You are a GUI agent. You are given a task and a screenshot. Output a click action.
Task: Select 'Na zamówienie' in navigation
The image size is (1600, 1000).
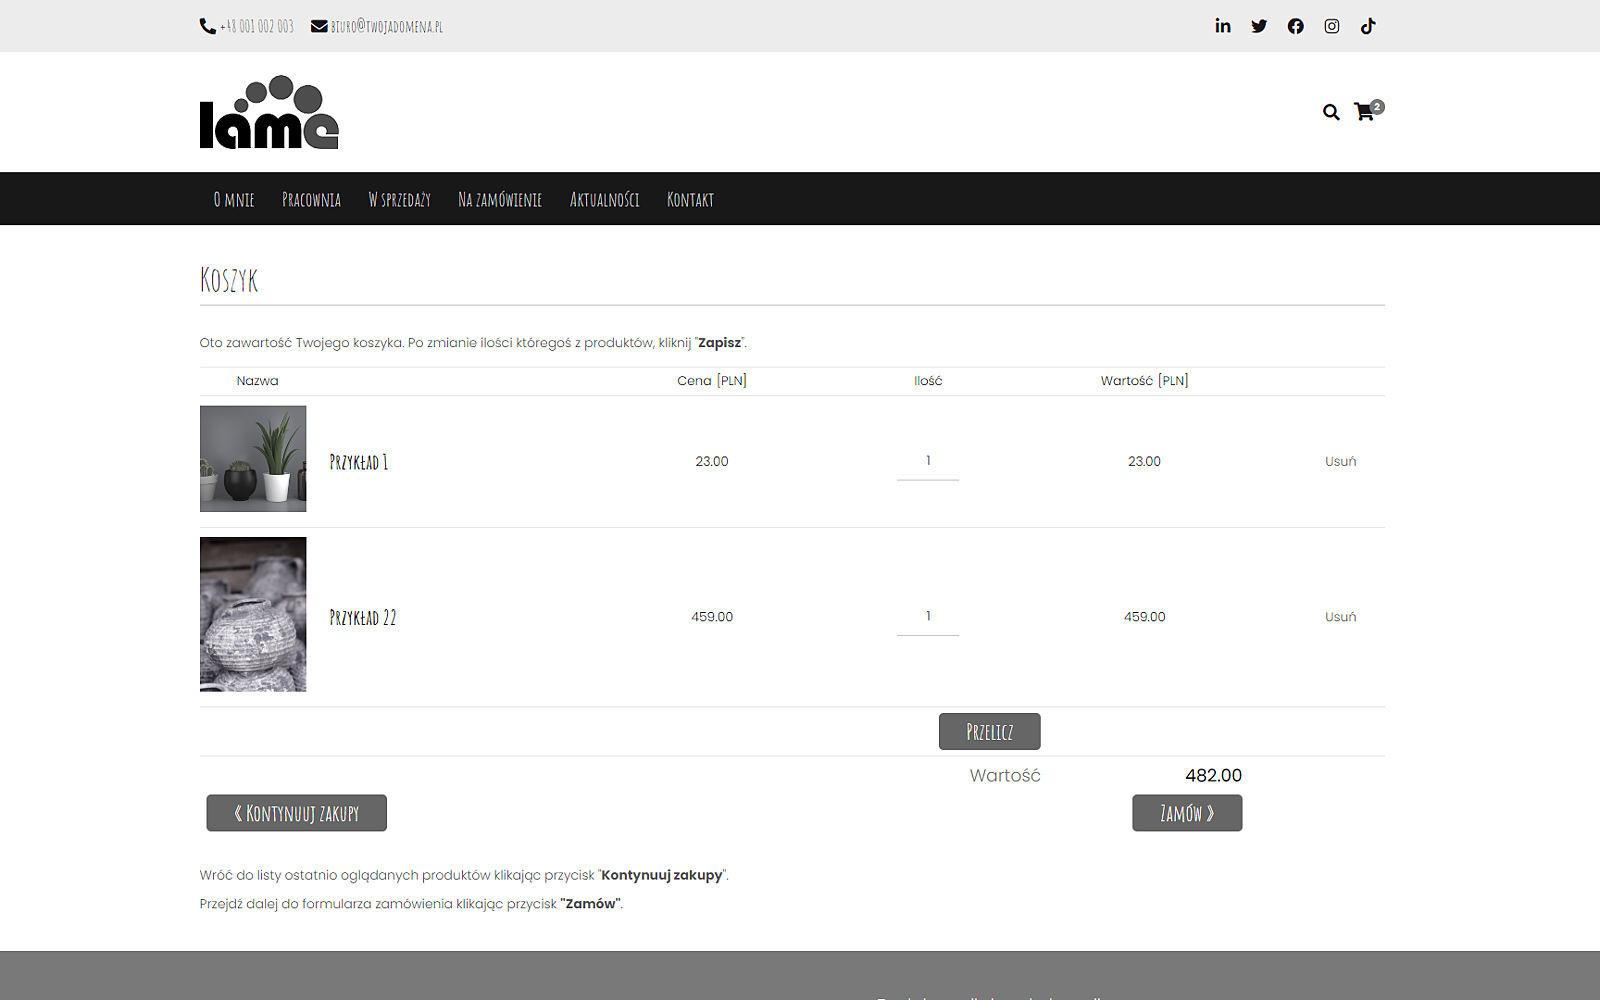499,200
